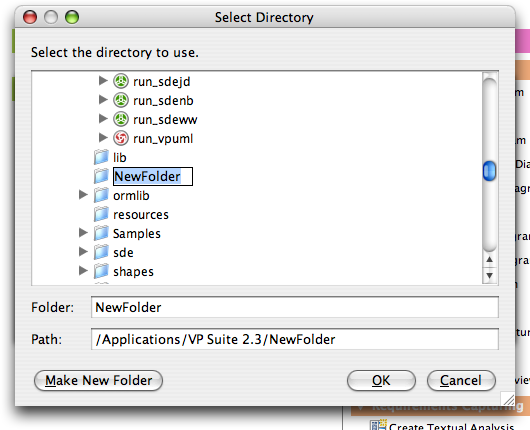This screenshot has width=530, height=430.
Task: Click into the Folder text field
Action: (295, 307)
